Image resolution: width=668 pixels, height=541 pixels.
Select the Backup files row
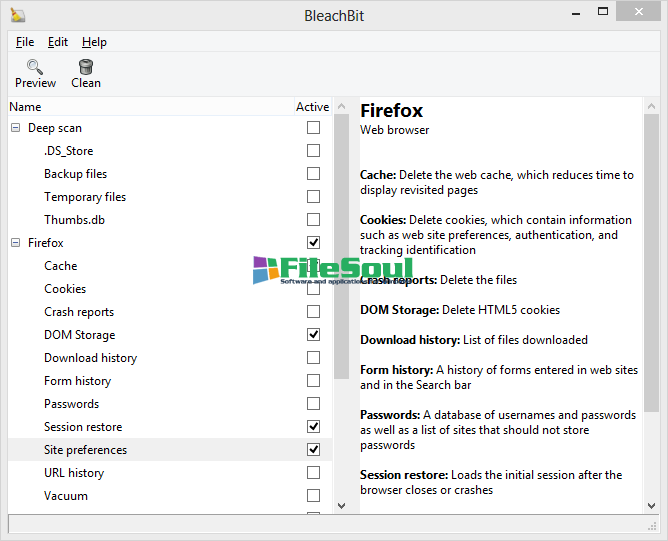click(x=170, y=173)
